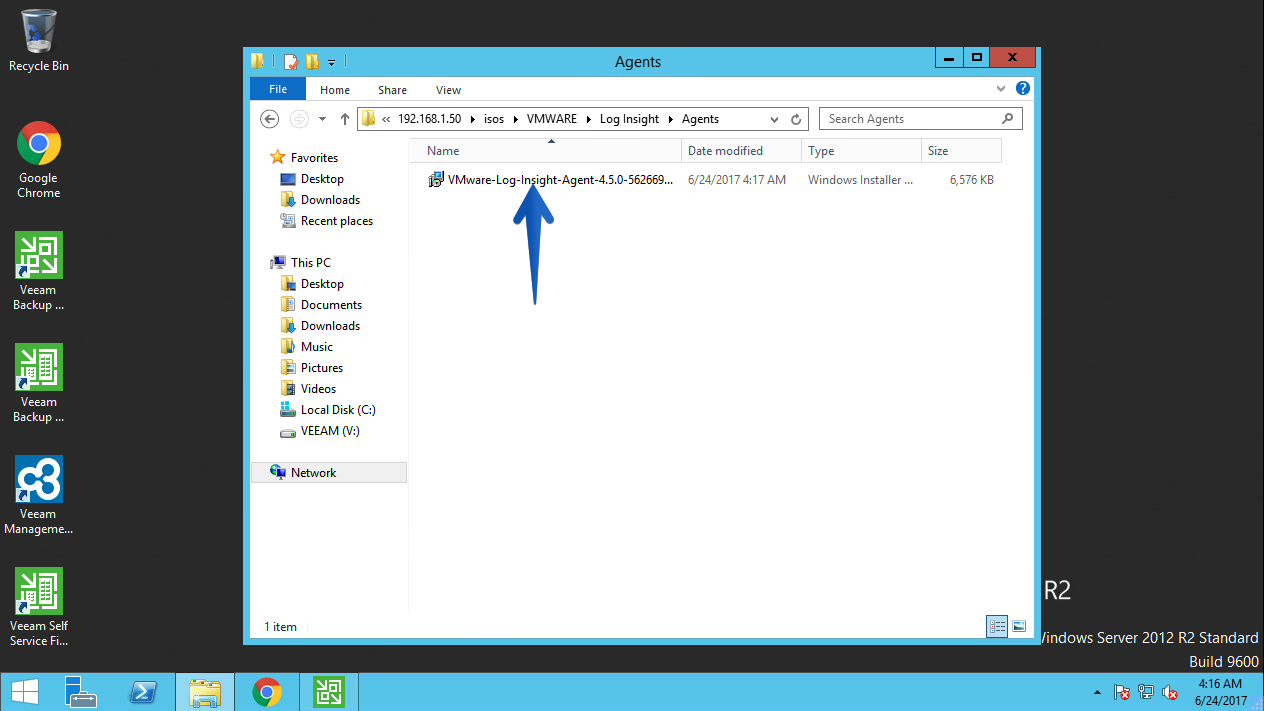Click the network tray icon

point(1146,692)
